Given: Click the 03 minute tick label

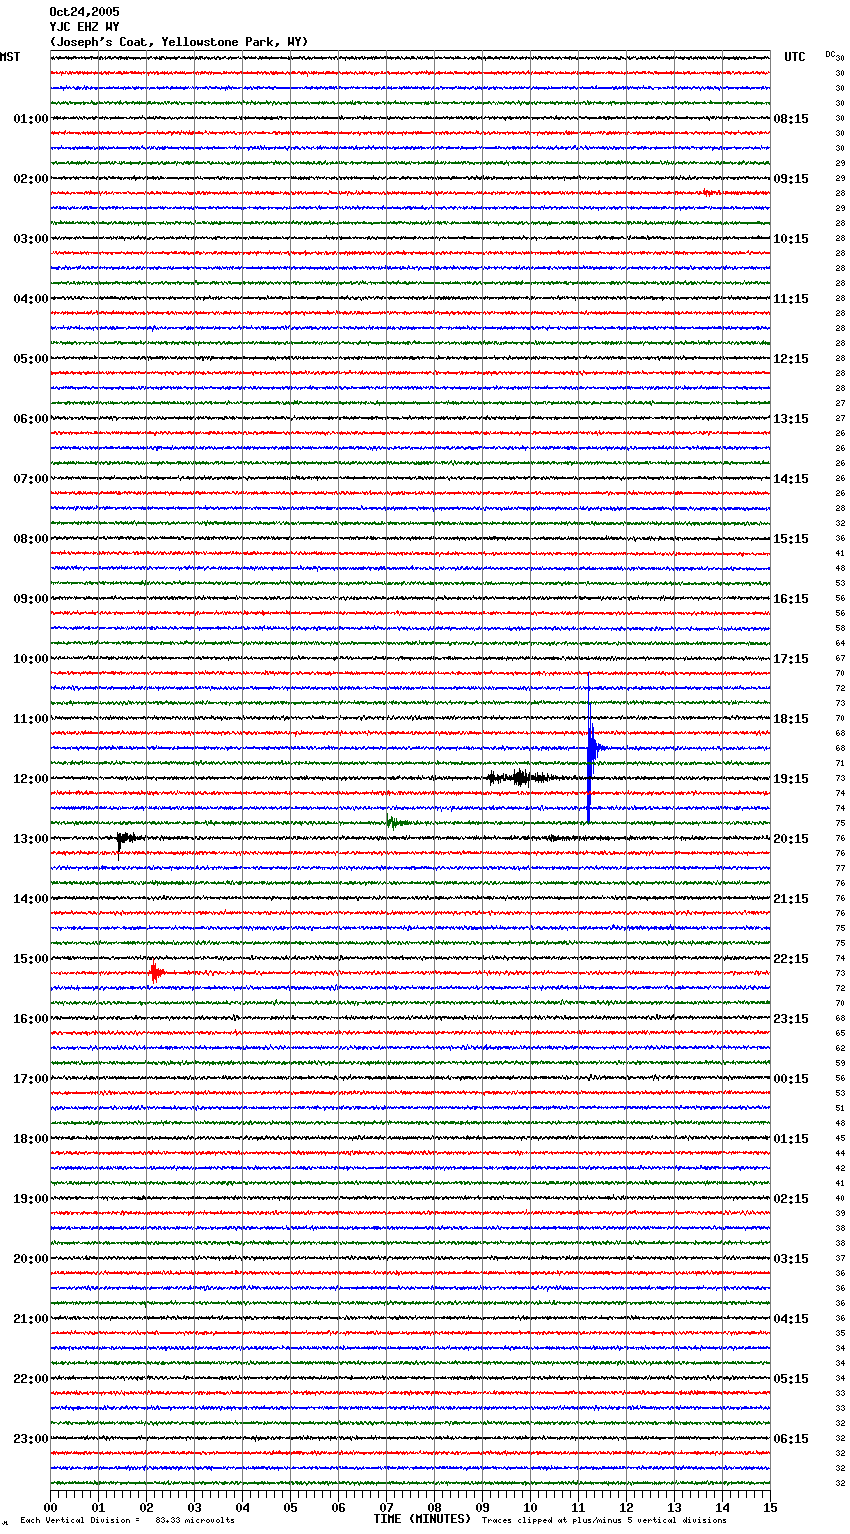Looking at the screenshot, I should [x=194, y=1507].
